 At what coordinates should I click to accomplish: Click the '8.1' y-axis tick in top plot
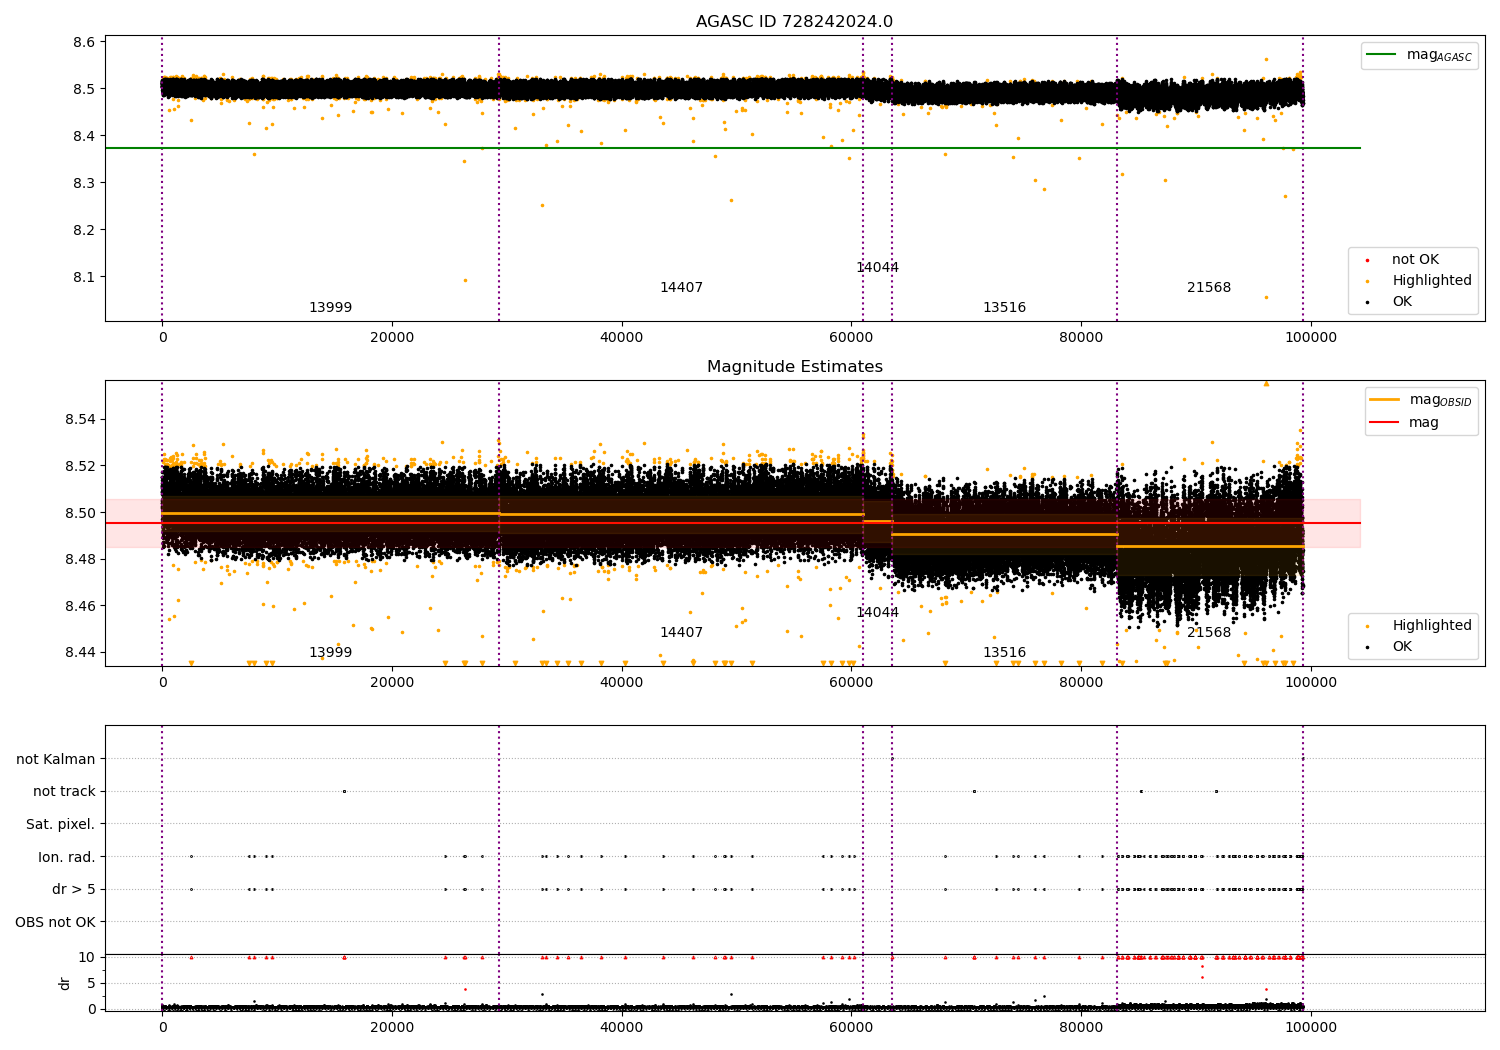tap(85, 277)
